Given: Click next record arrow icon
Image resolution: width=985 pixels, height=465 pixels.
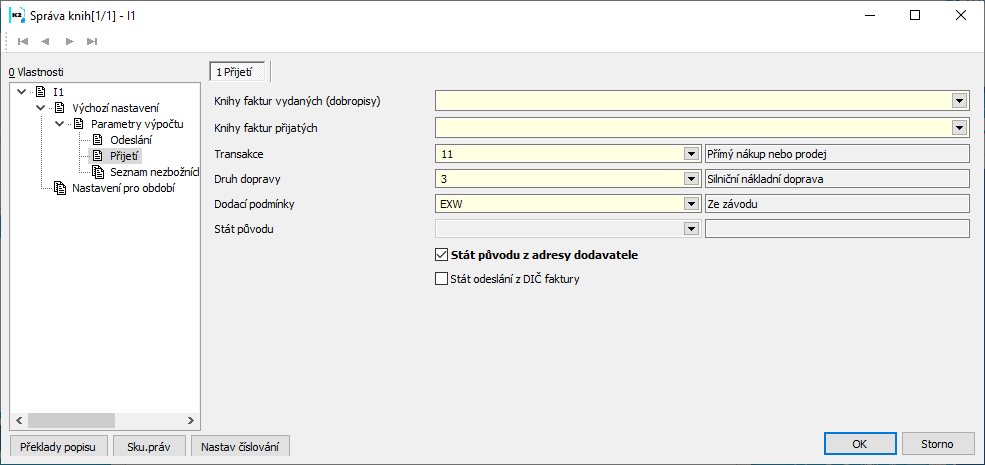Looking at the screenshot, I should tap(69, 41).
